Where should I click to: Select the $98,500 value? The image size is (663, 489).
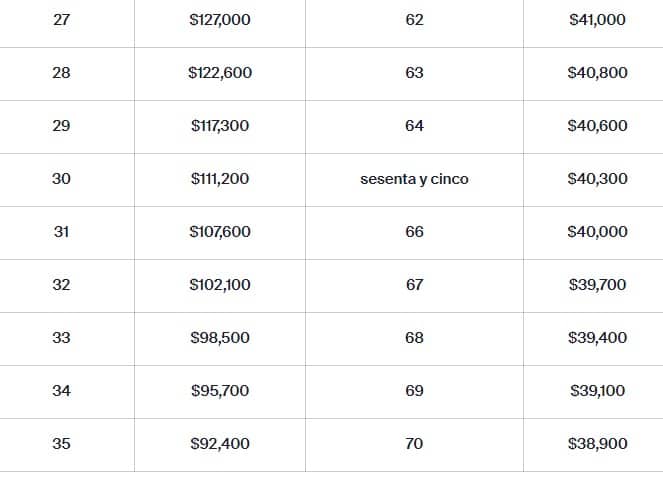click(219, 338)
